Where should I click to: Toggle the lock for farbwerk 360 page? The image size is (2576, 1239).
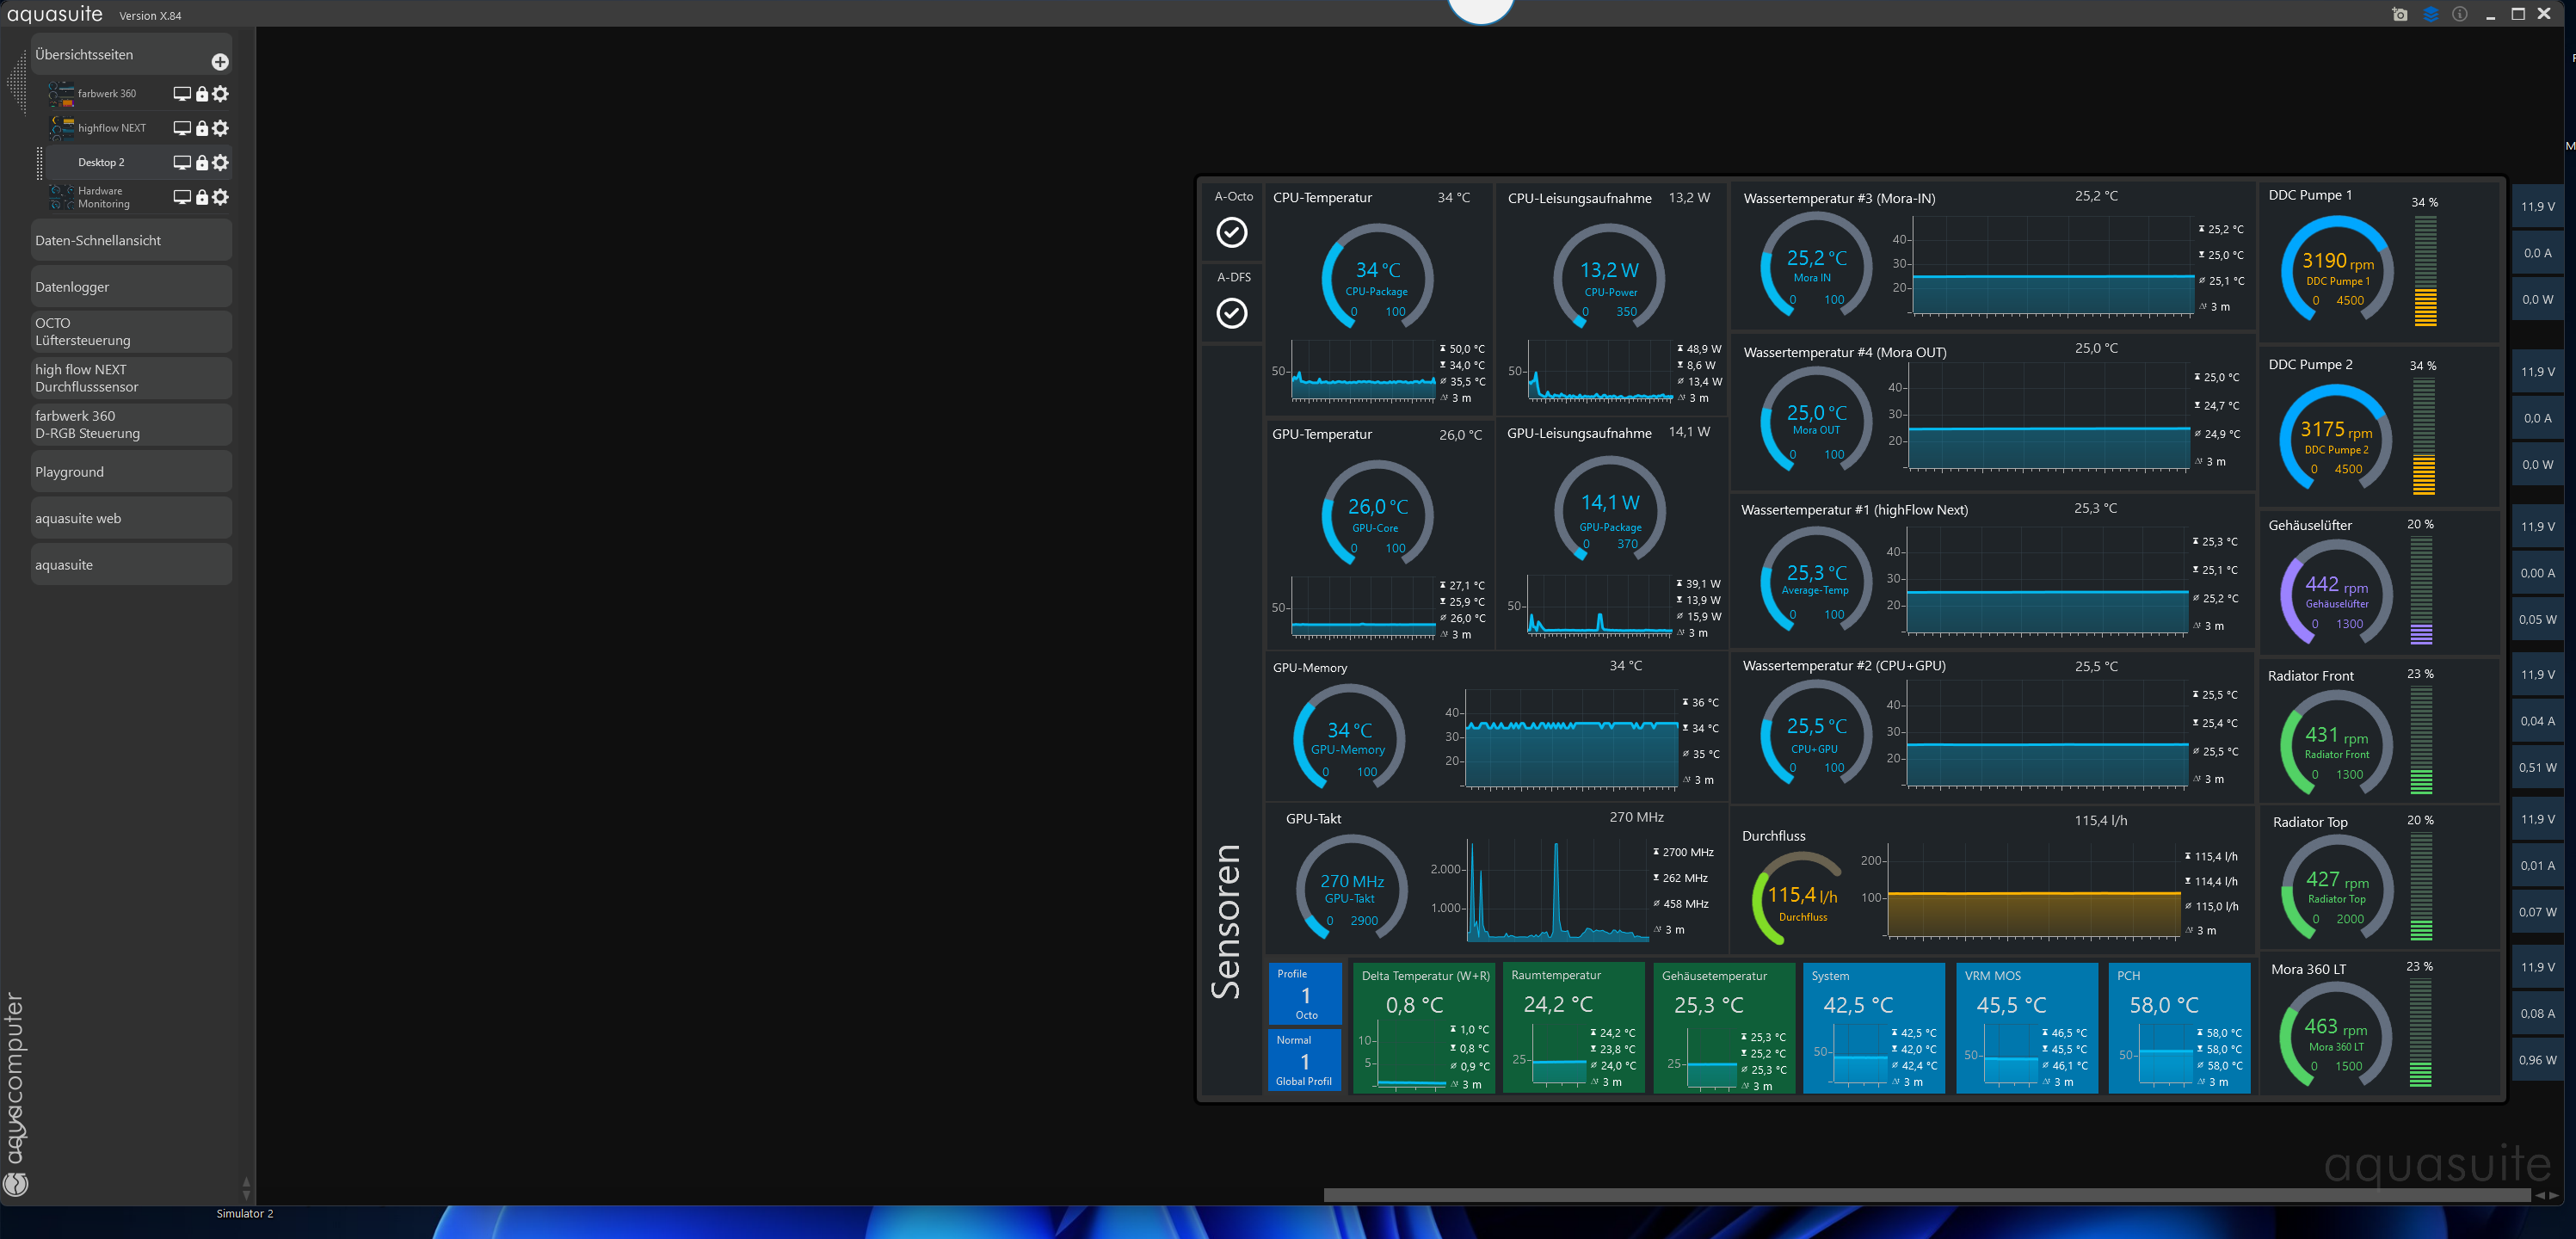pyautogui.click(x=202, y=94)
